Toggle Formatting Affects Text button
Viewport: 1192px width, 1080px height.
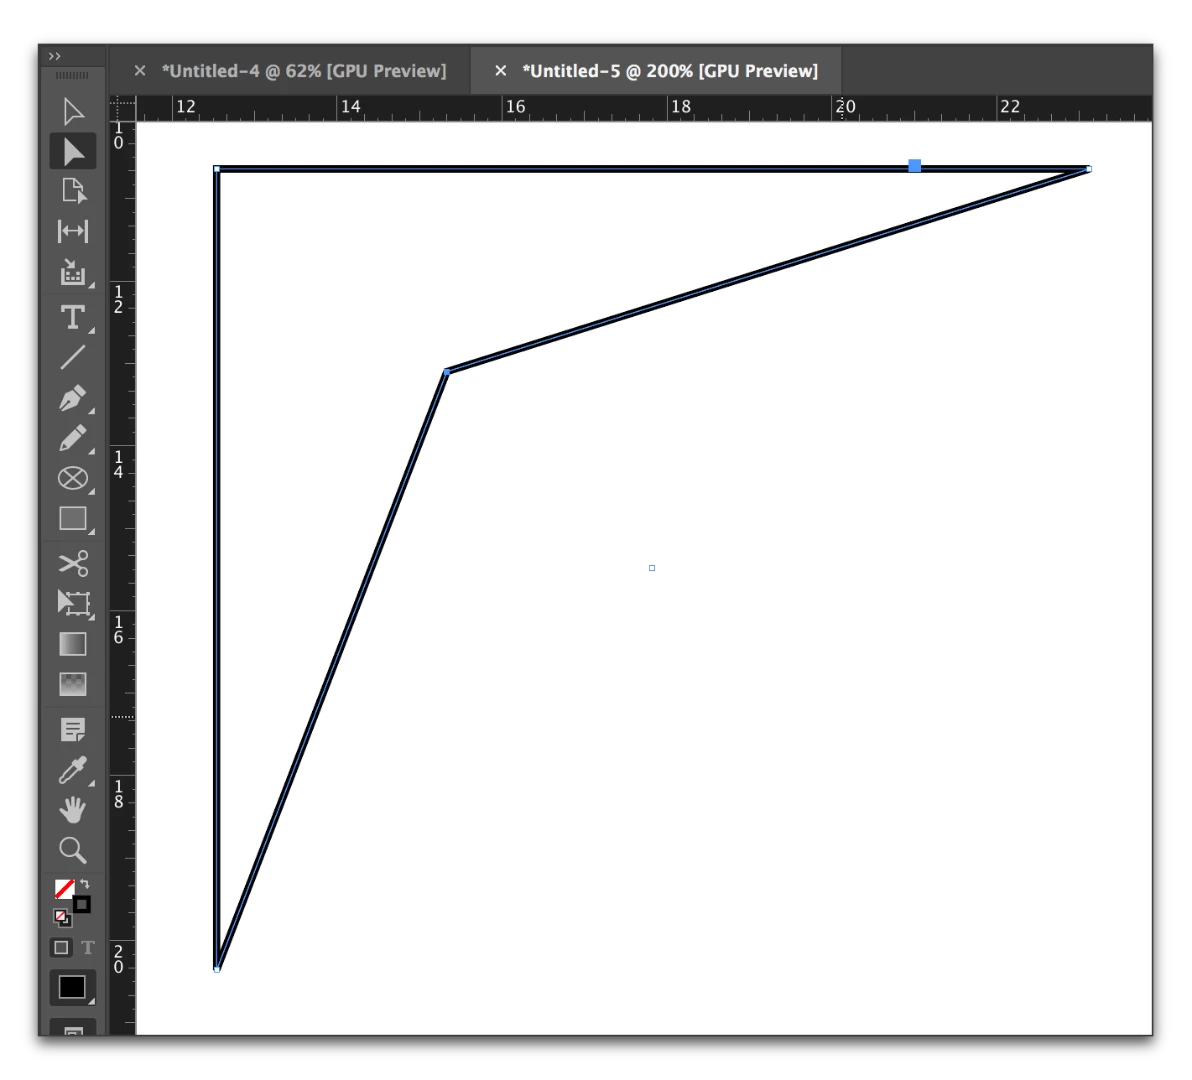87,948
